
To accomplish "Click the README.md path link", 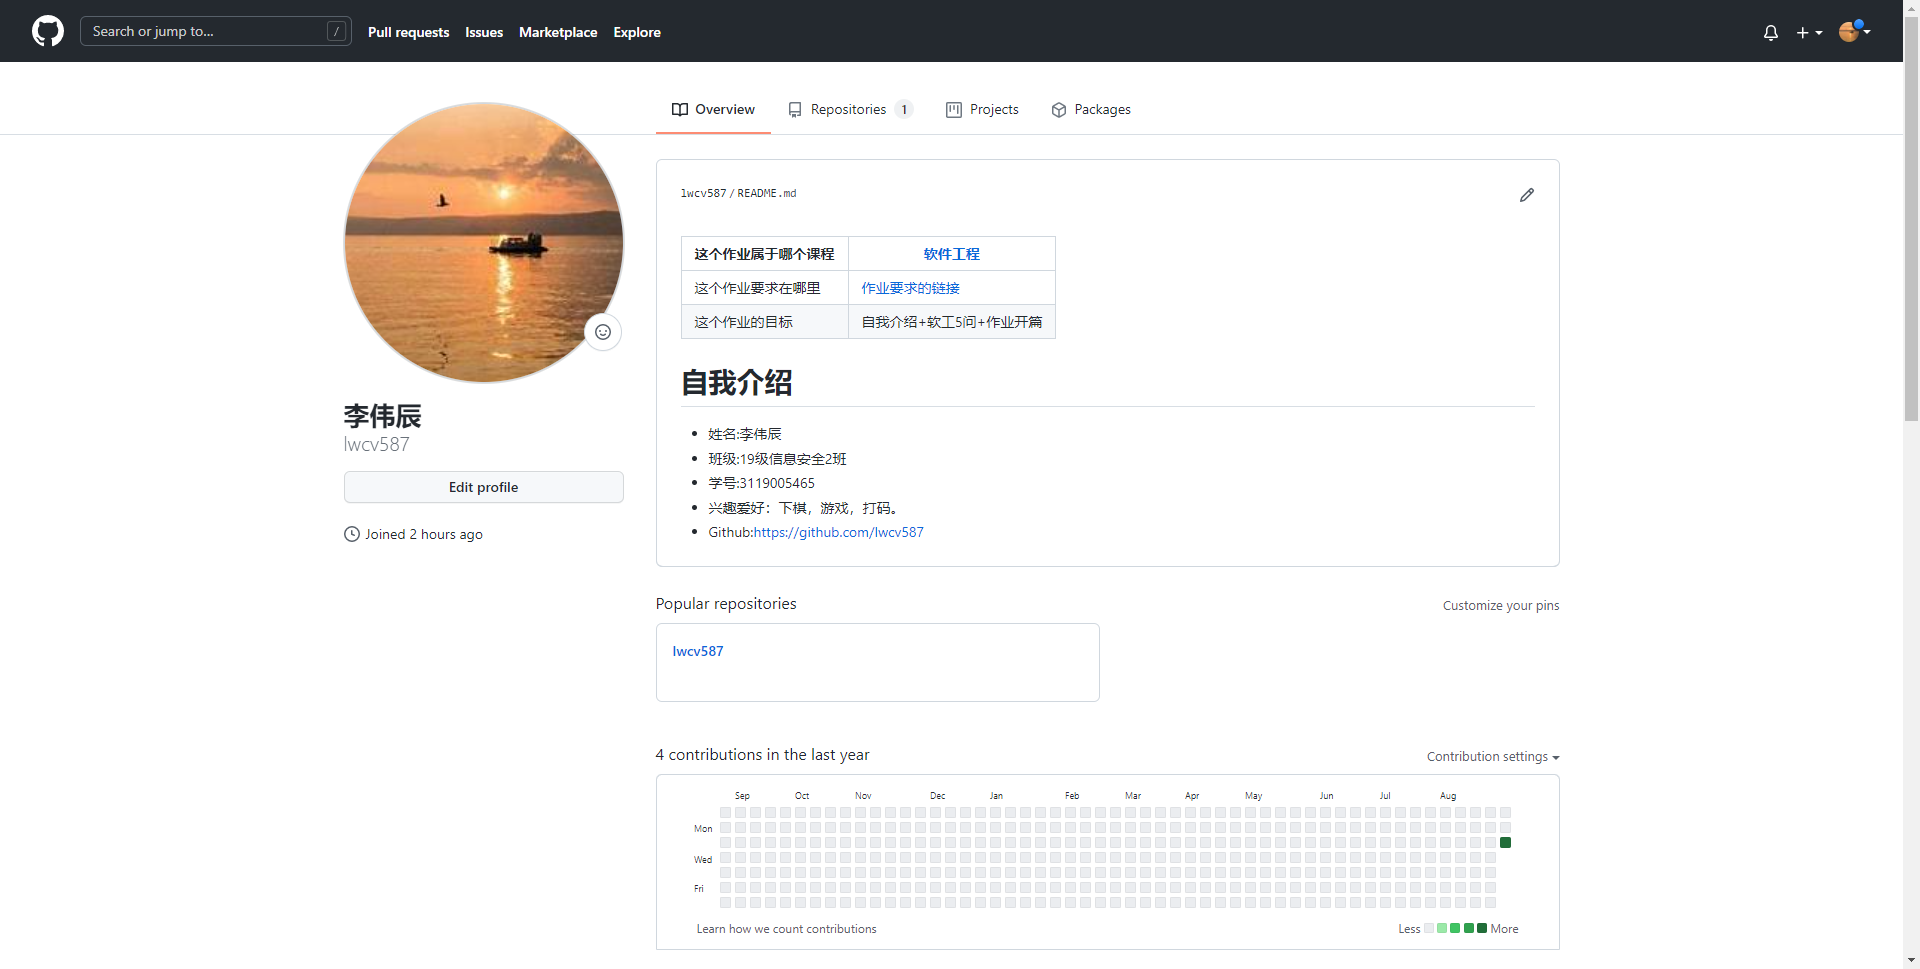I will click(x=767, y=193).
